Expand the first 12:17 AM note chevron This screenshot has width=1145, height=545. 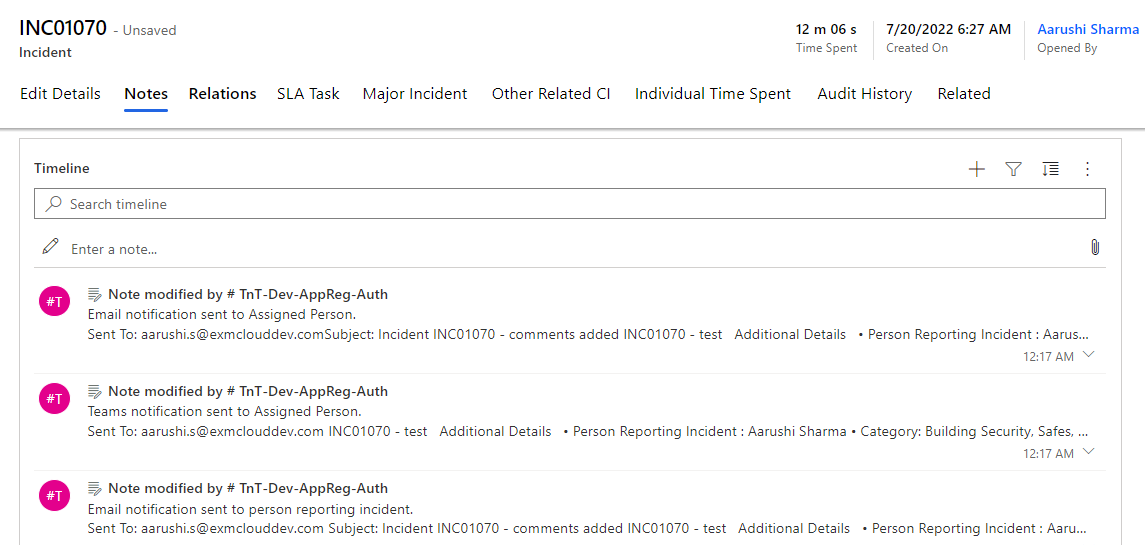tap(1089, 355)
